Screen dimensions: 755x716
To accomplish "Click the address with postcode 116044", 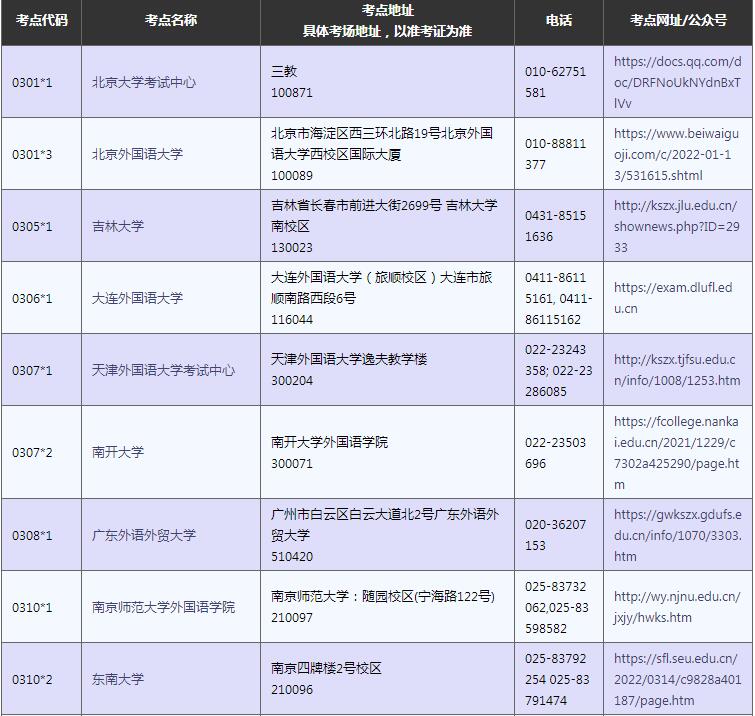I will [x=381, y=299].
